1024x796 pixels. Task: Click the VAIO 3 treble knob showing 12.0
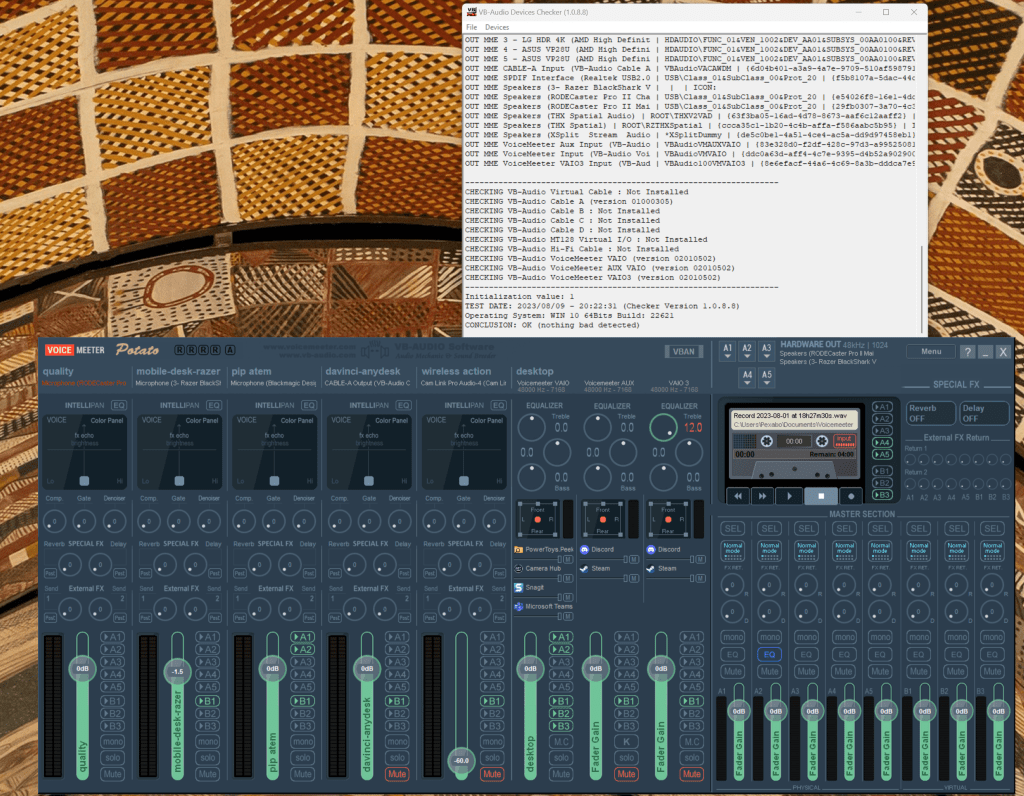pos(663,428)
